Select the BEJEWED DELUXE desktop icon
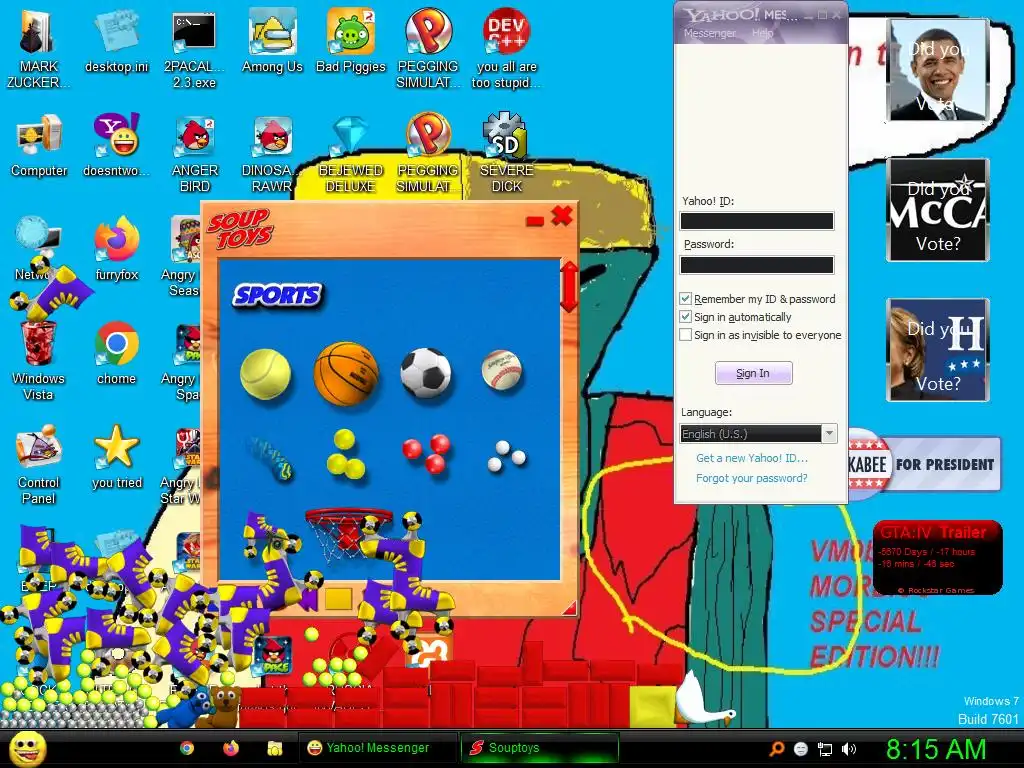This screenshot has height=768, width=1024. coord(351,152)
